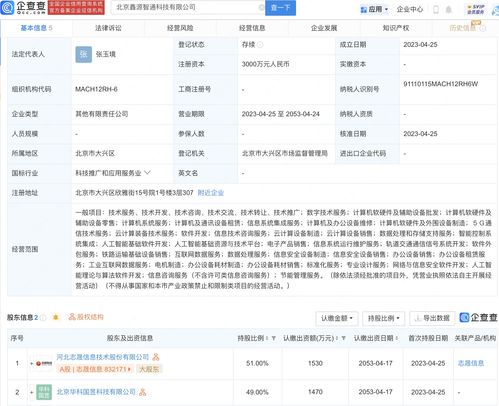Open 企业中心 in the header

(410, 9)
